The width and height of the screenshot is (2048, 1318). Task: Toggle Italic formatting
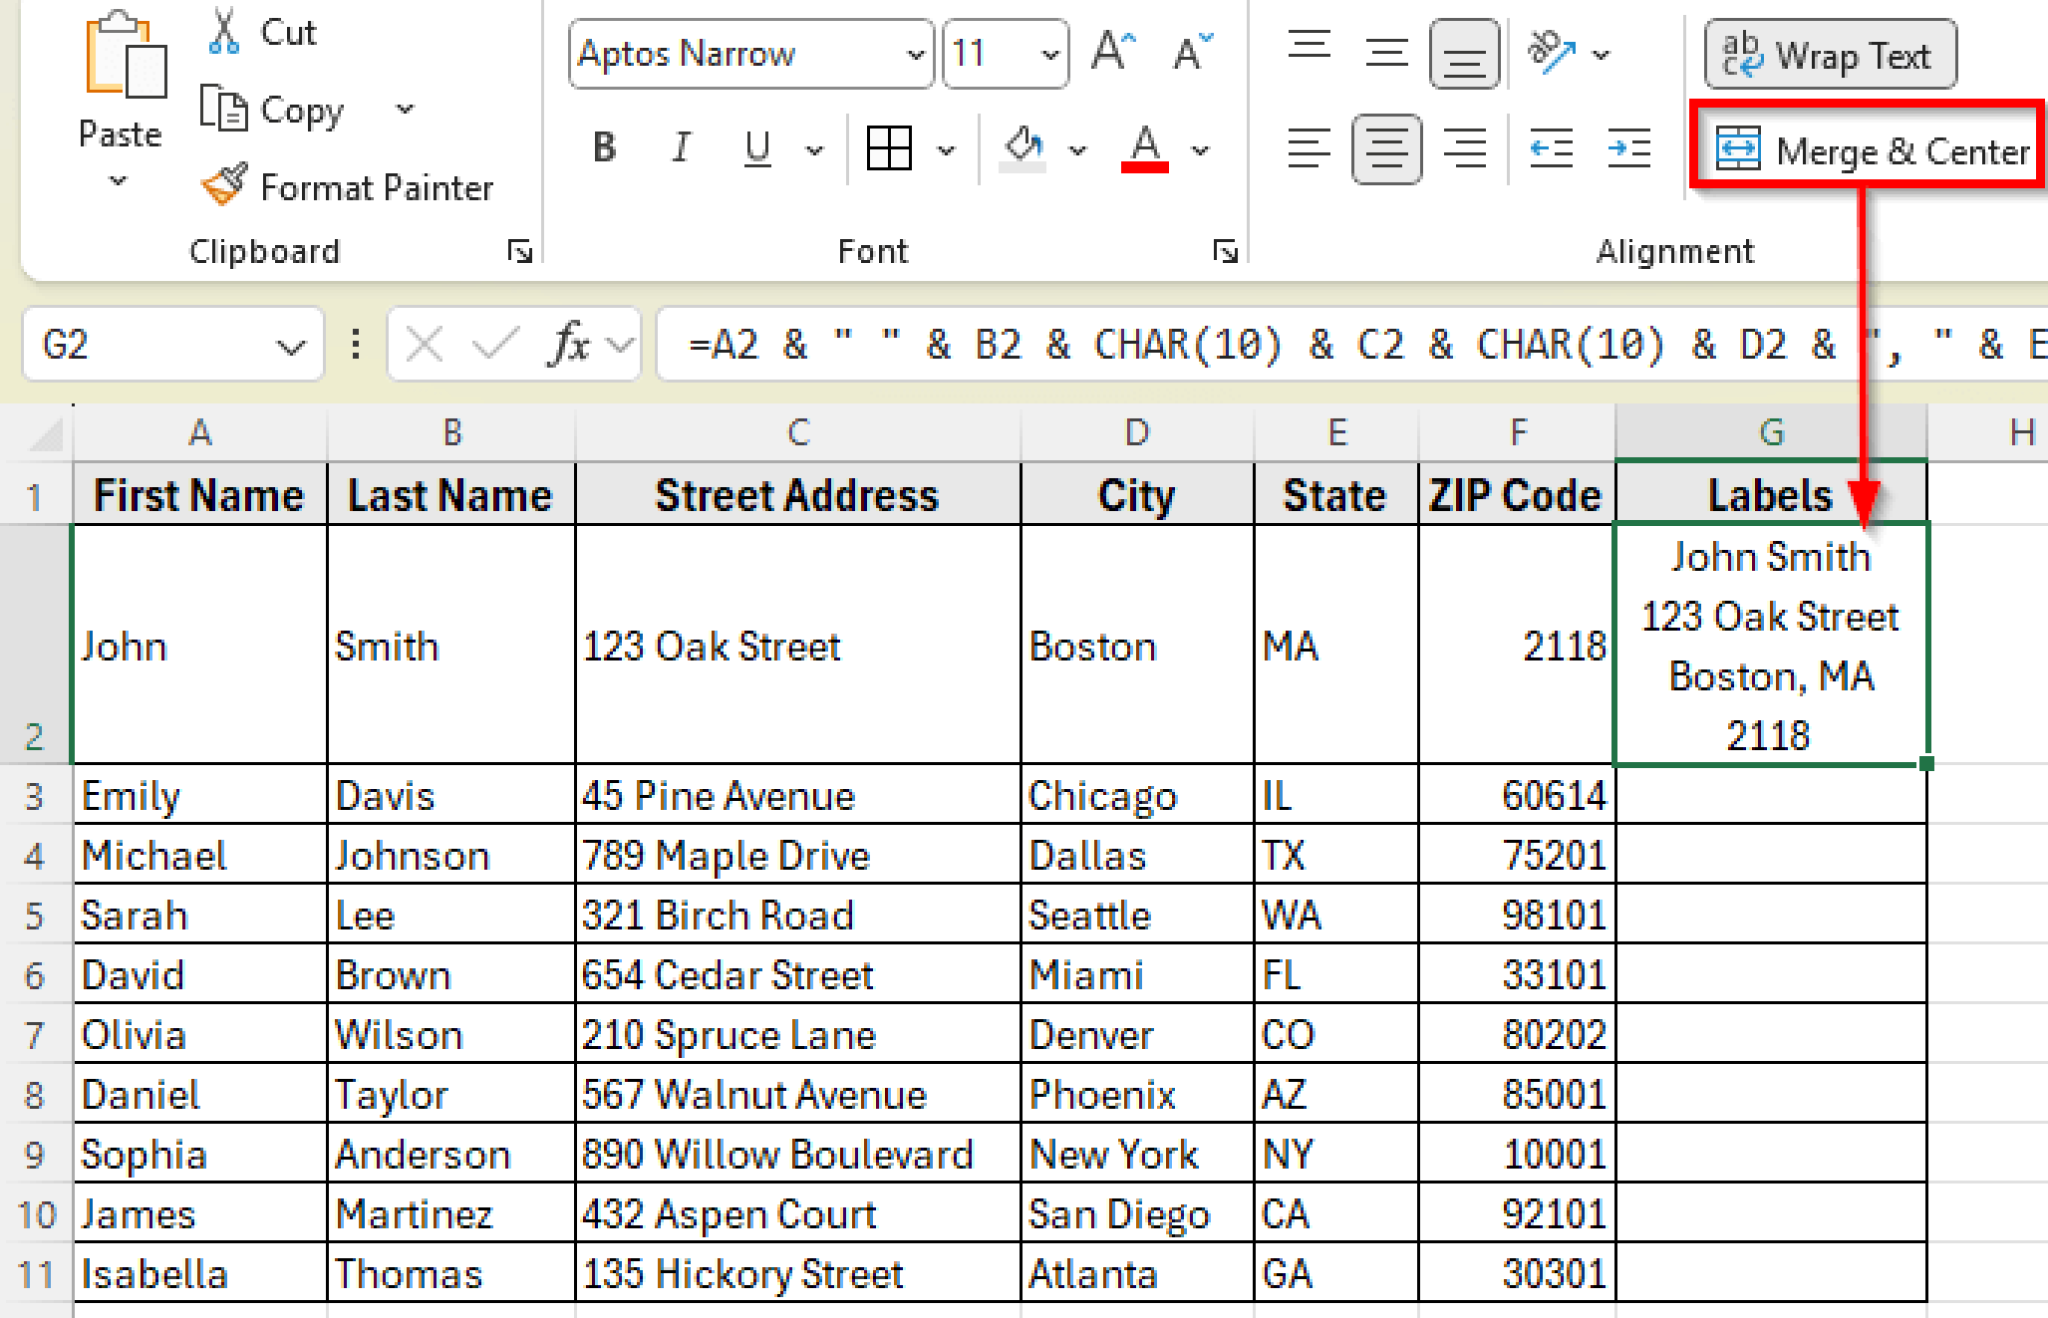tap(681, 149)
